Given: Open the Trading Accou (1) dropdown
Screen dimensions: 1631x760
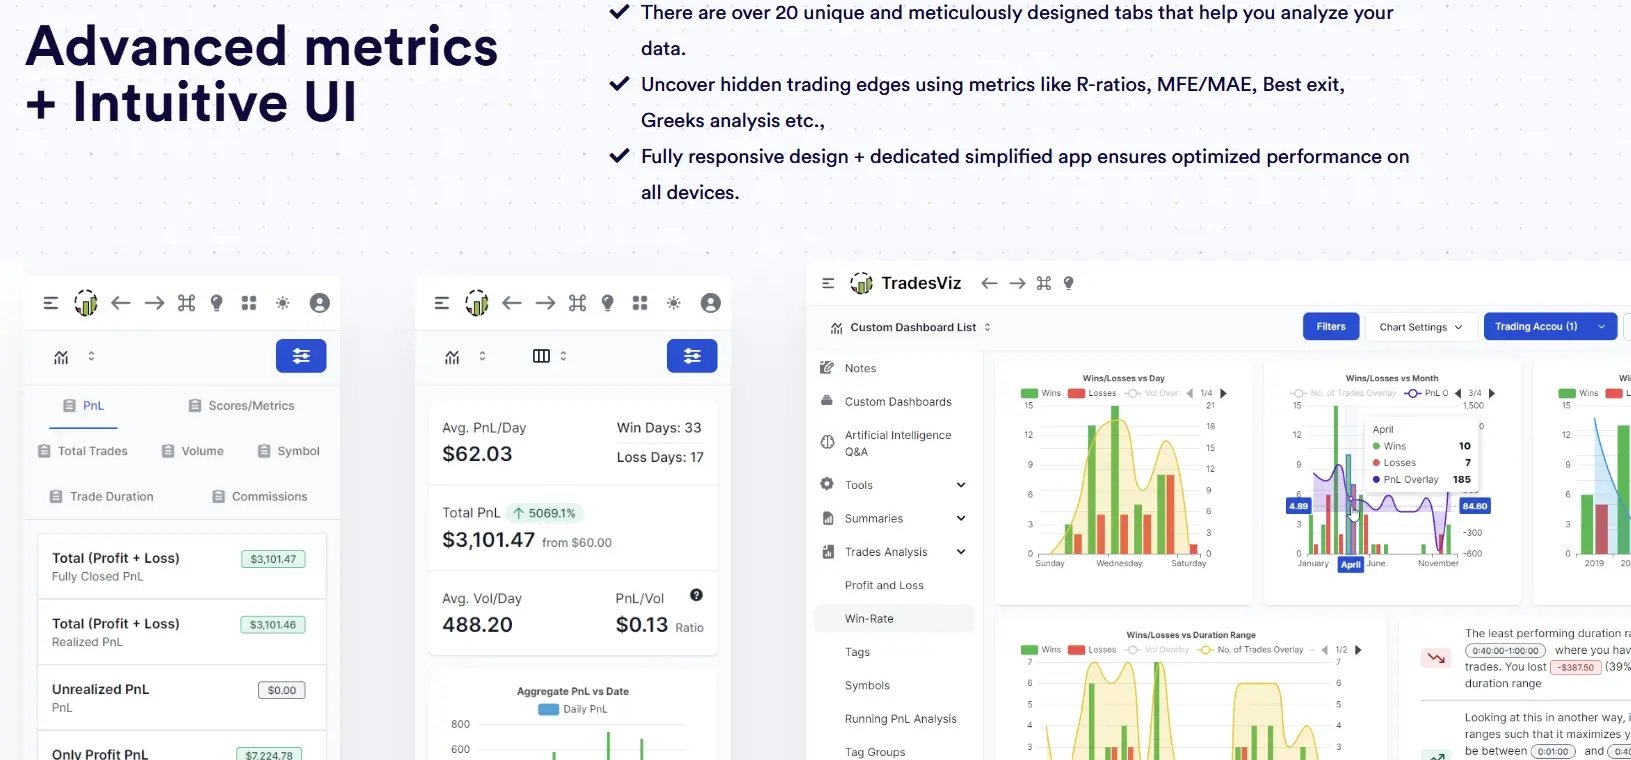Looking at the screenshot, I should 1550,327.
